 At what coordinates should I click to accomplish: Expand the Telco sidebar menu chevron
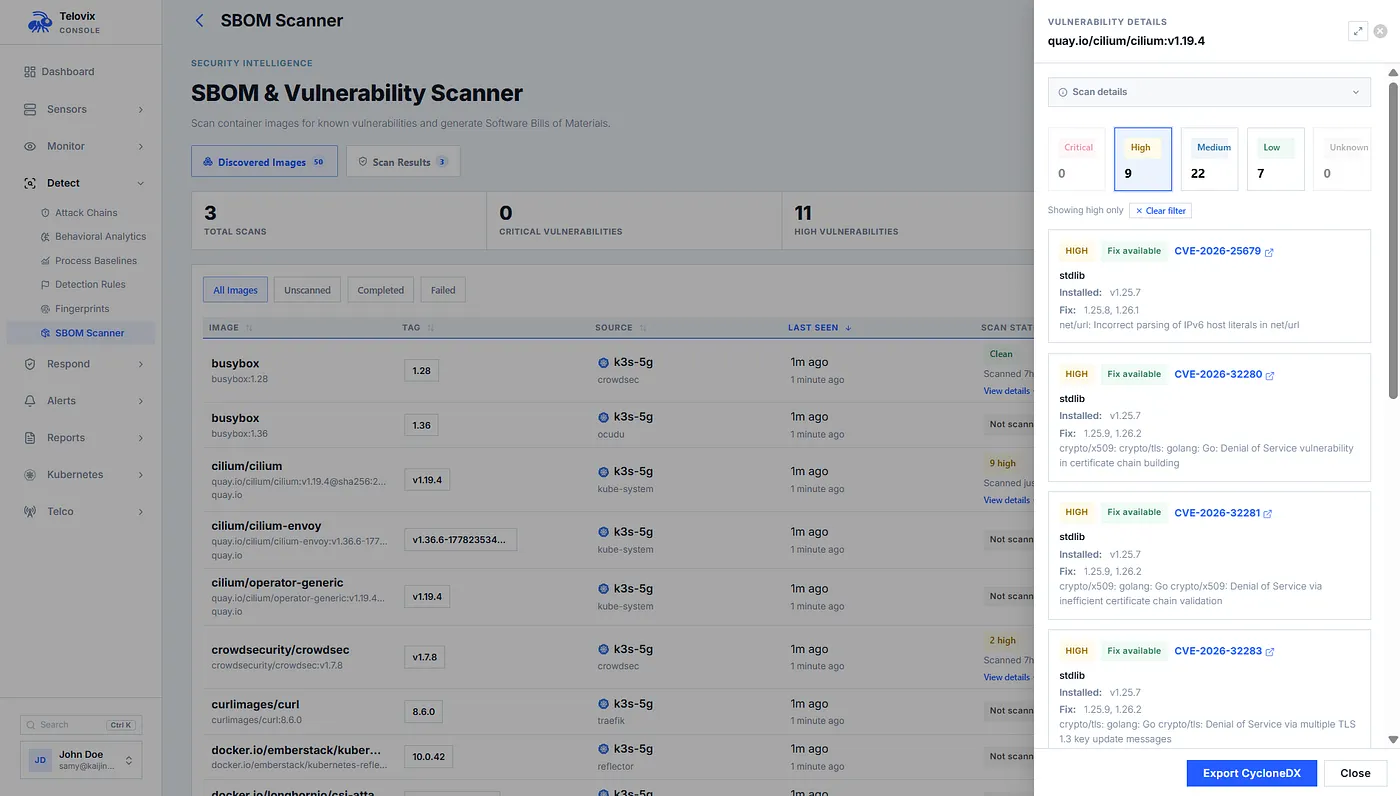coord(140,512)
